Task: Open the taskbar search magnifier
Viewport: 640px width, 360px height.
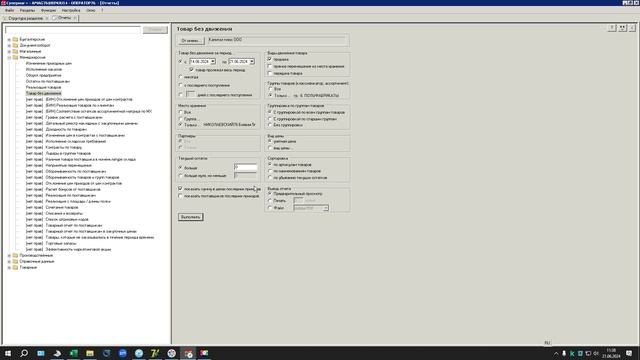Action: click(x=24, y=353)
